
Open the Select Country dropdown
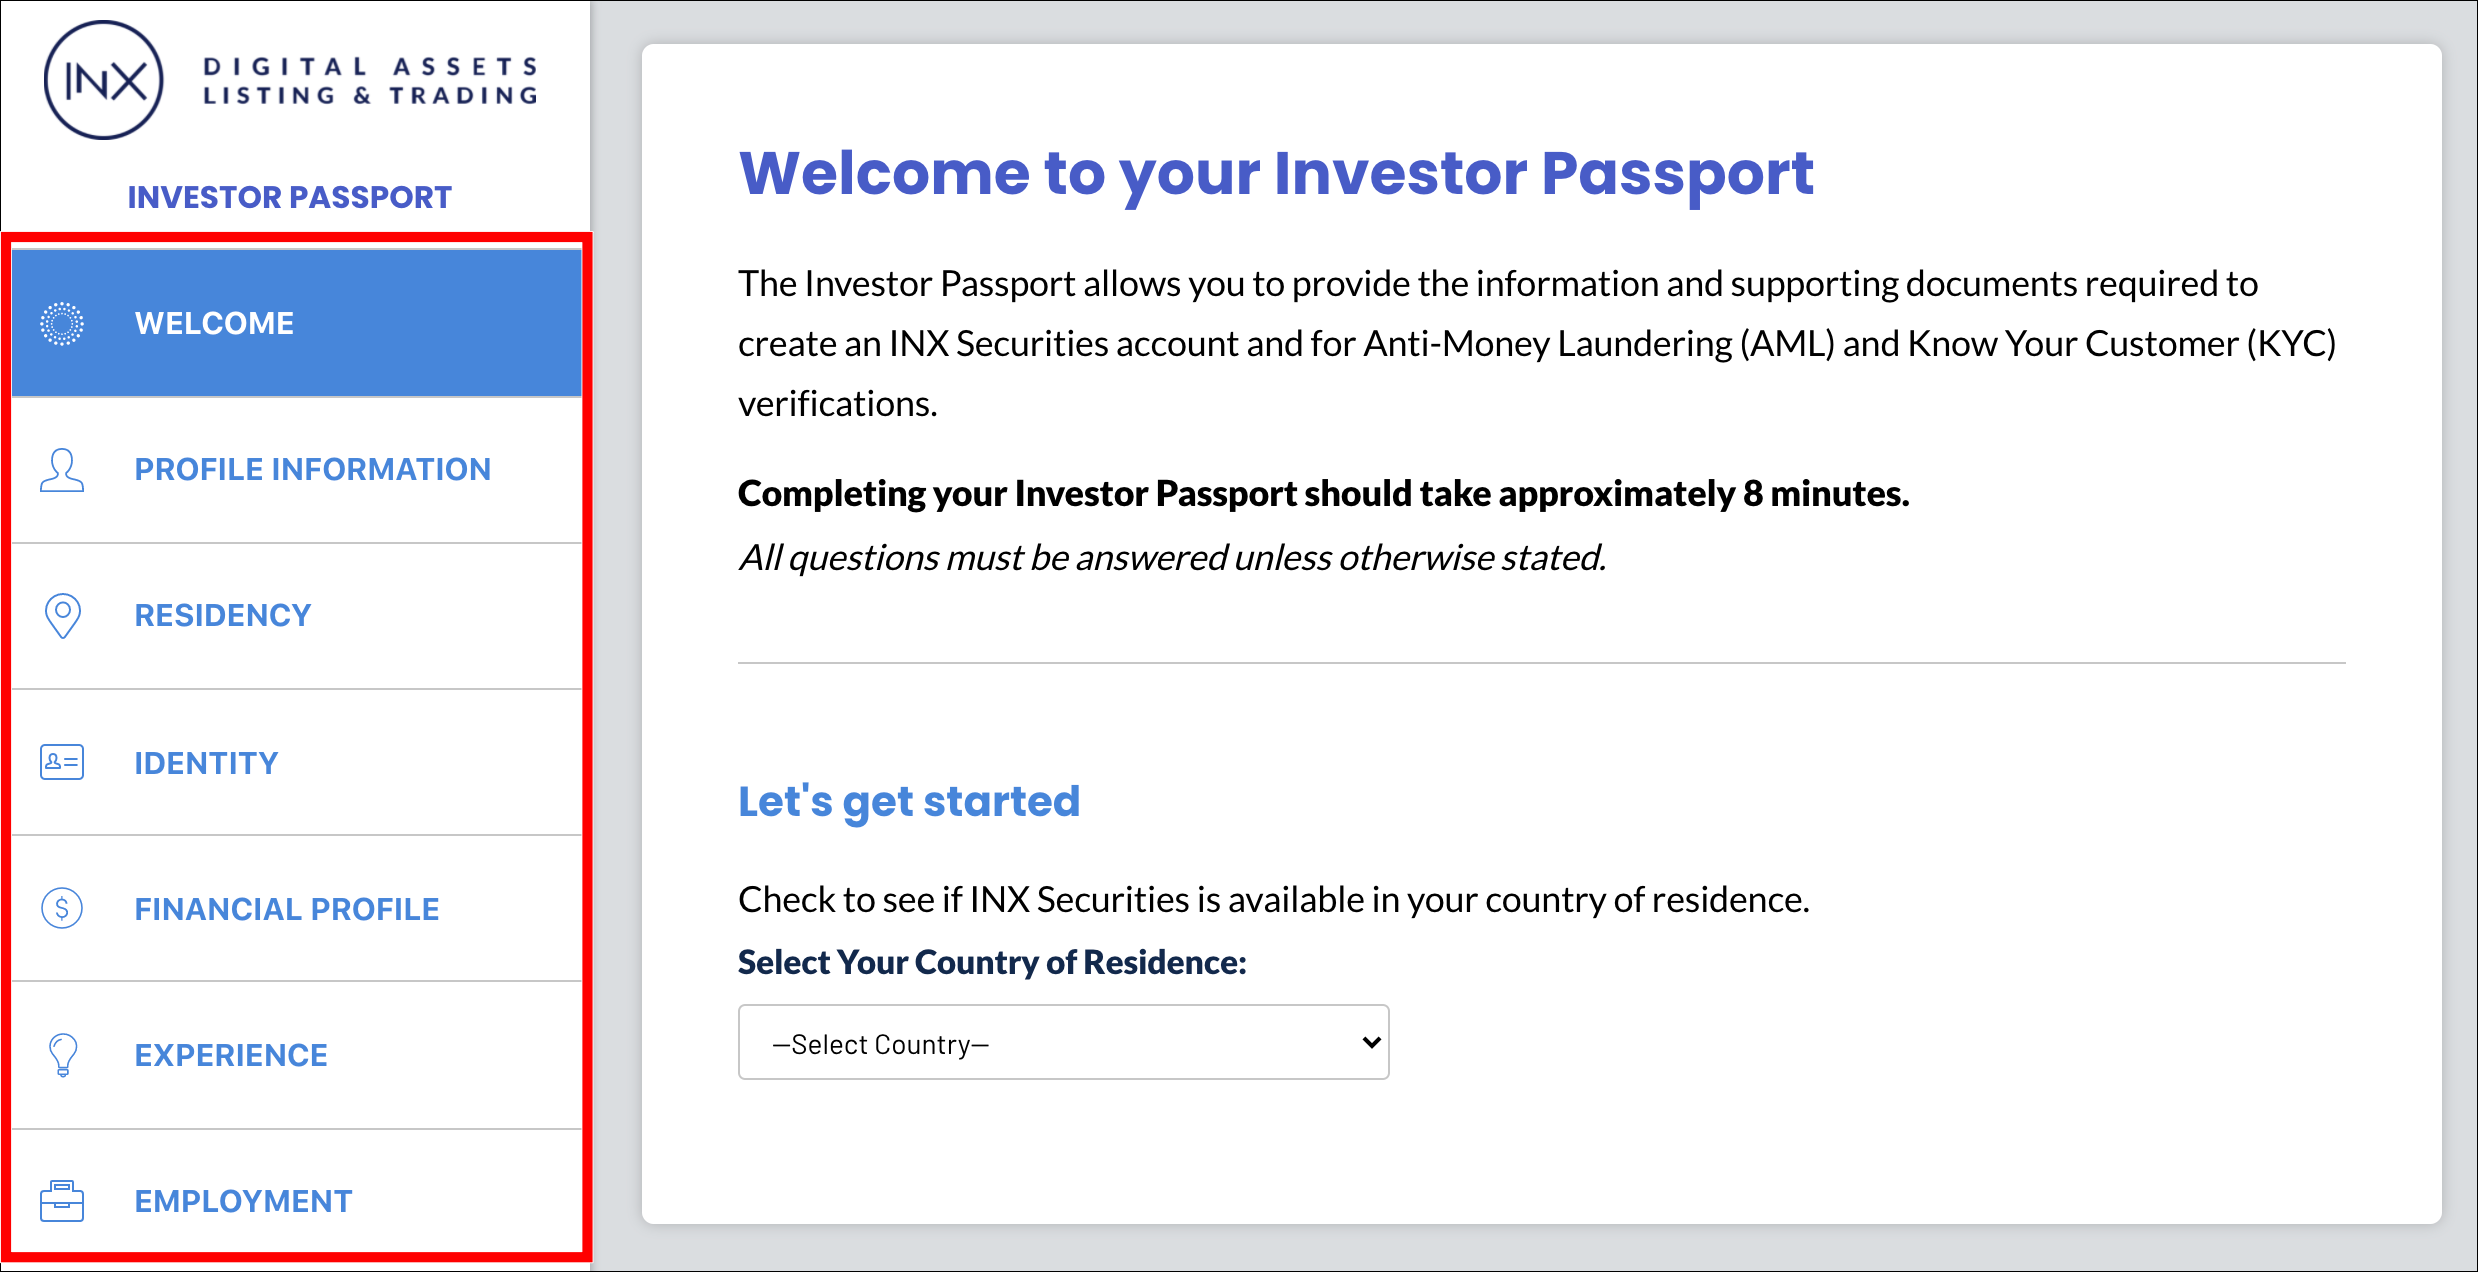[x=1063, y=1042]
